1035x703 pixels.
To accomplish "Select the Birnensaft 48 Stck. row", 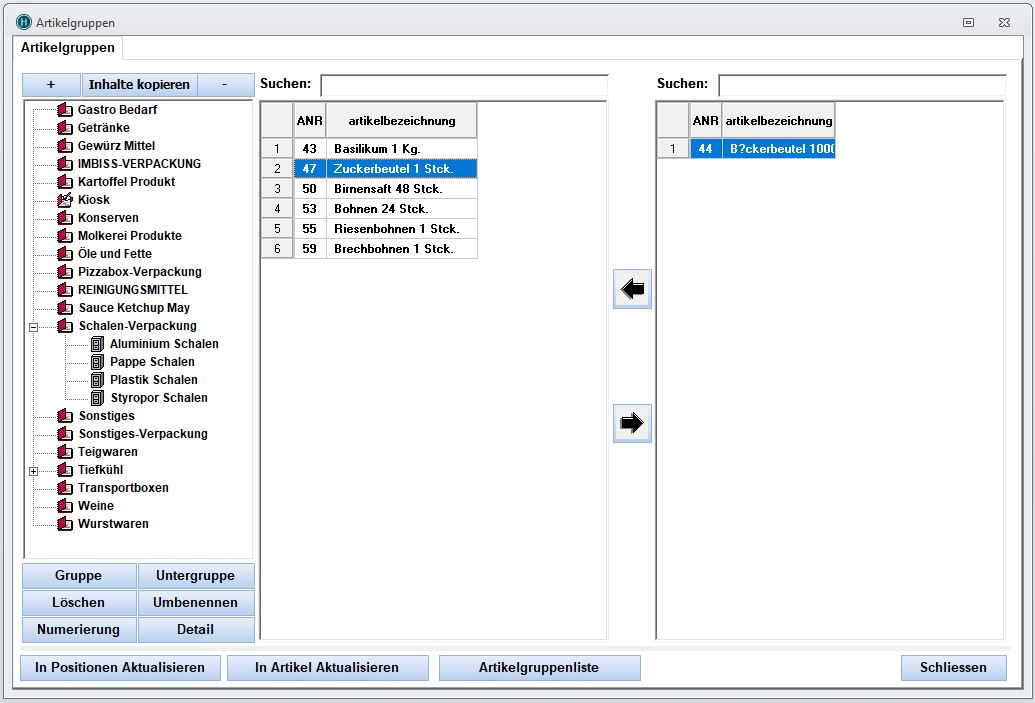I will point(386,189).
